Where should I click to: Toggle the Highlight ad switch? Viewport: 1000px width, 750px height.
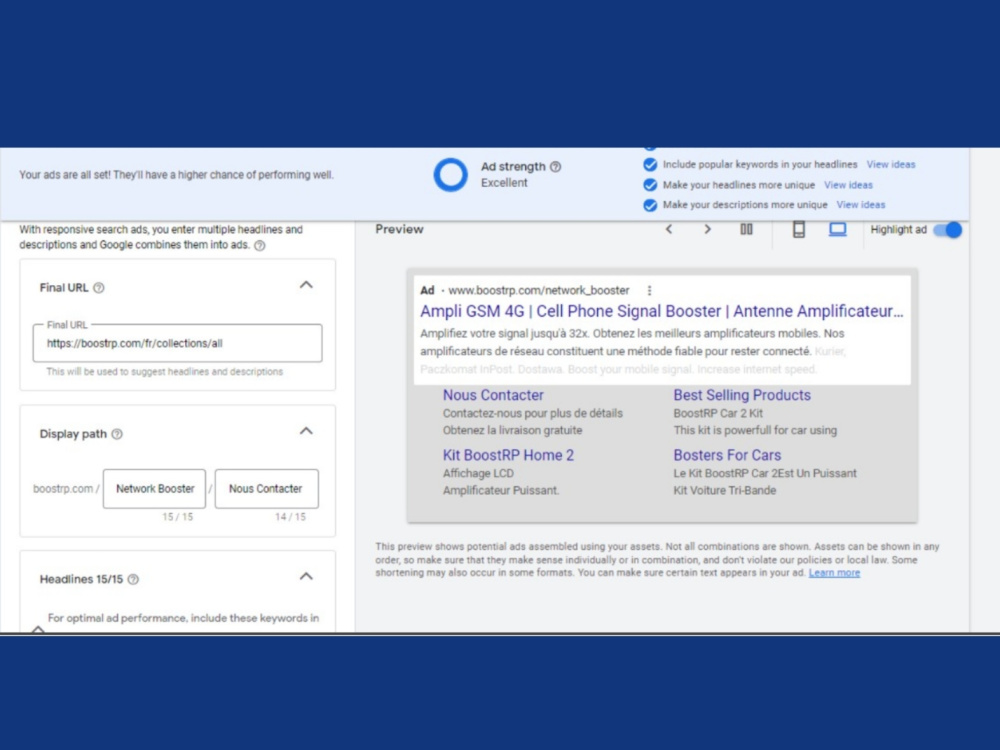pos(948,230)
